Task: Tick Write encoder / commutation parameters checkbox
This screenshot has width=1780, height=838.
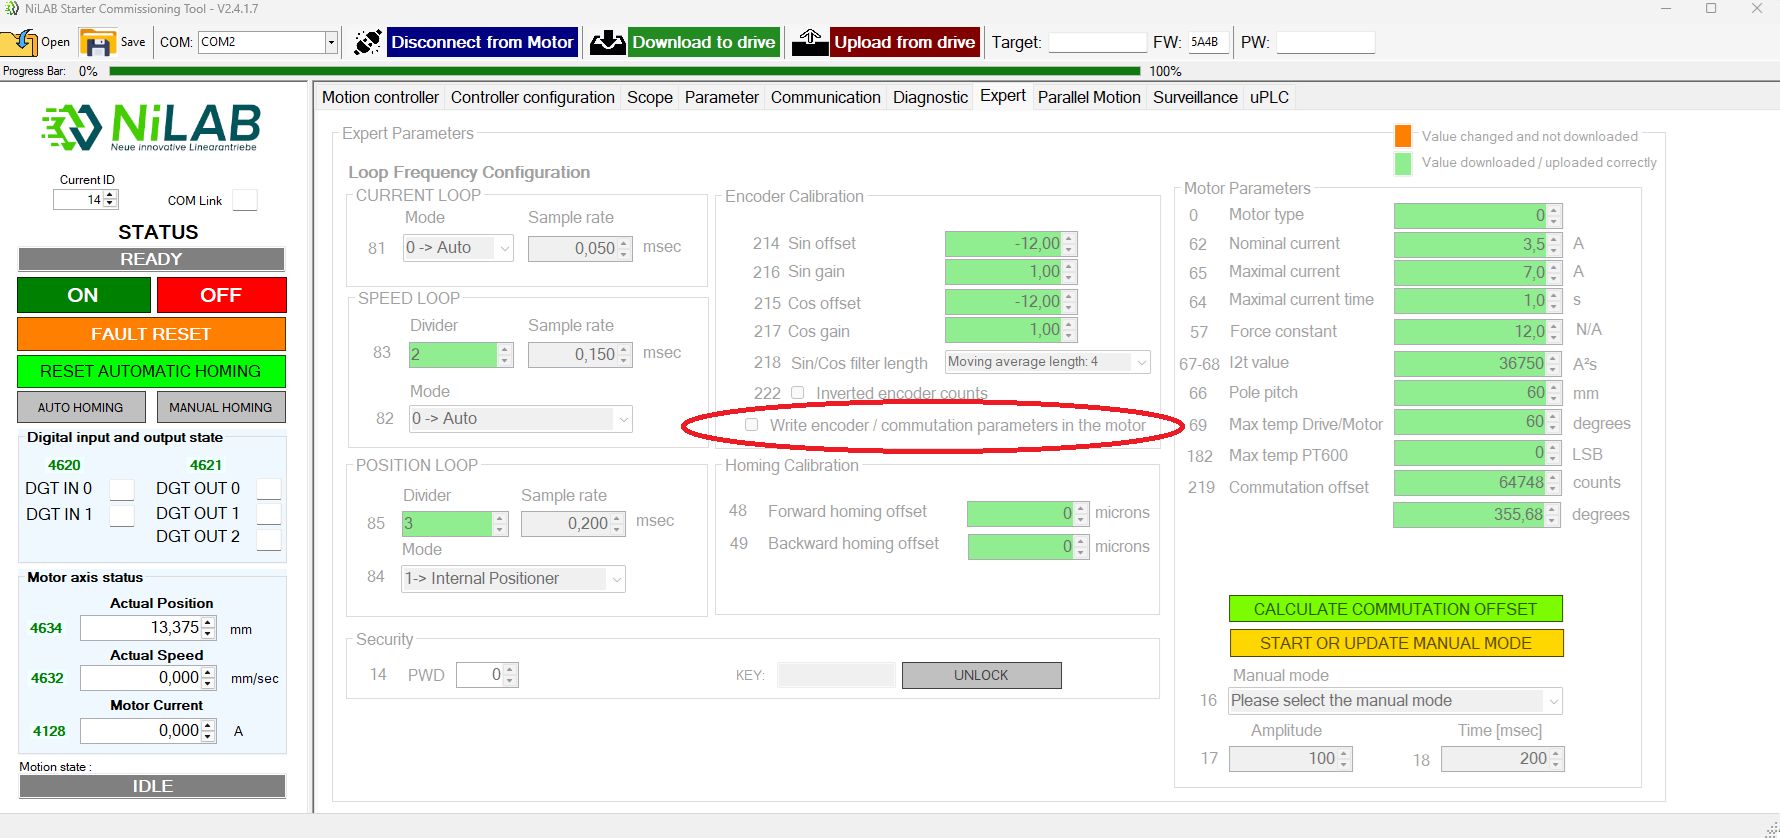Action: [751, 425]
